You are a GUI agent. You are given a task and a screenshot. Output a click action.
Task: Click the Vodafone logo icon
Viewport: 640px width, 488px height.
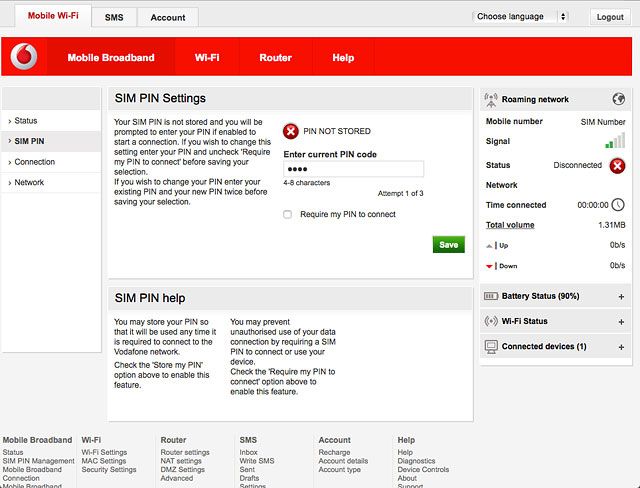[x=24, y=58]
